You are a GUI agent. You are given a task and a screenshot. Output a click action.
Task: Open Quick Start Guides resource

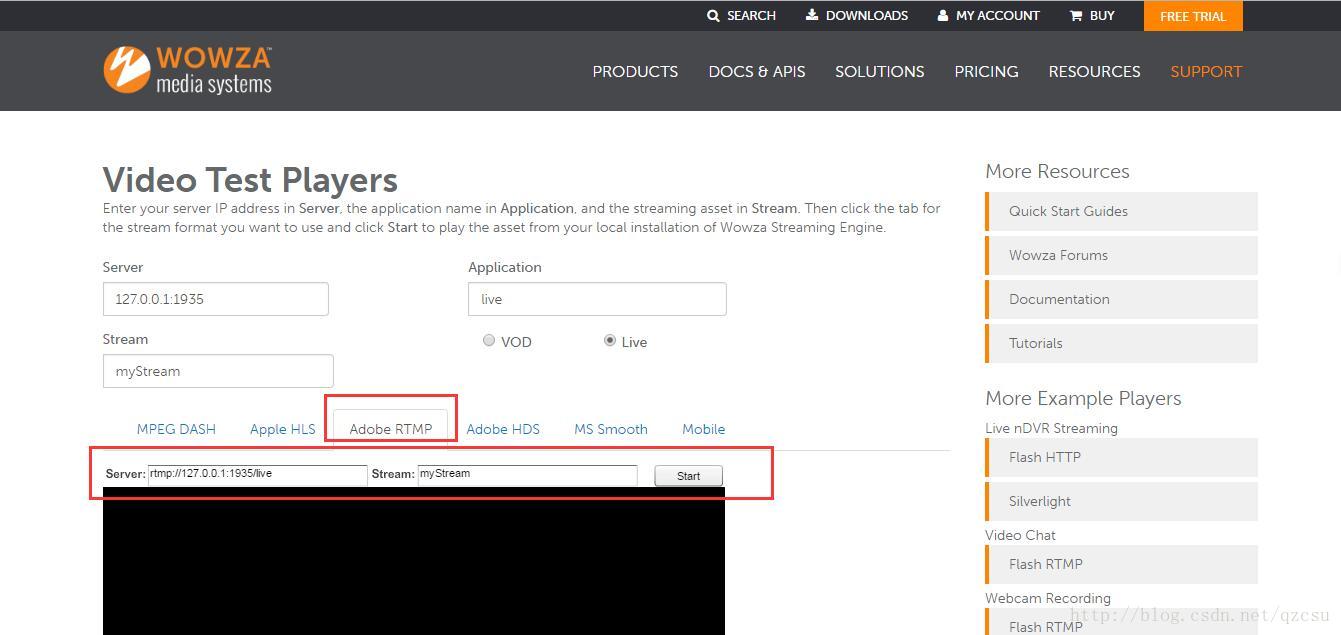[1121, 211]
